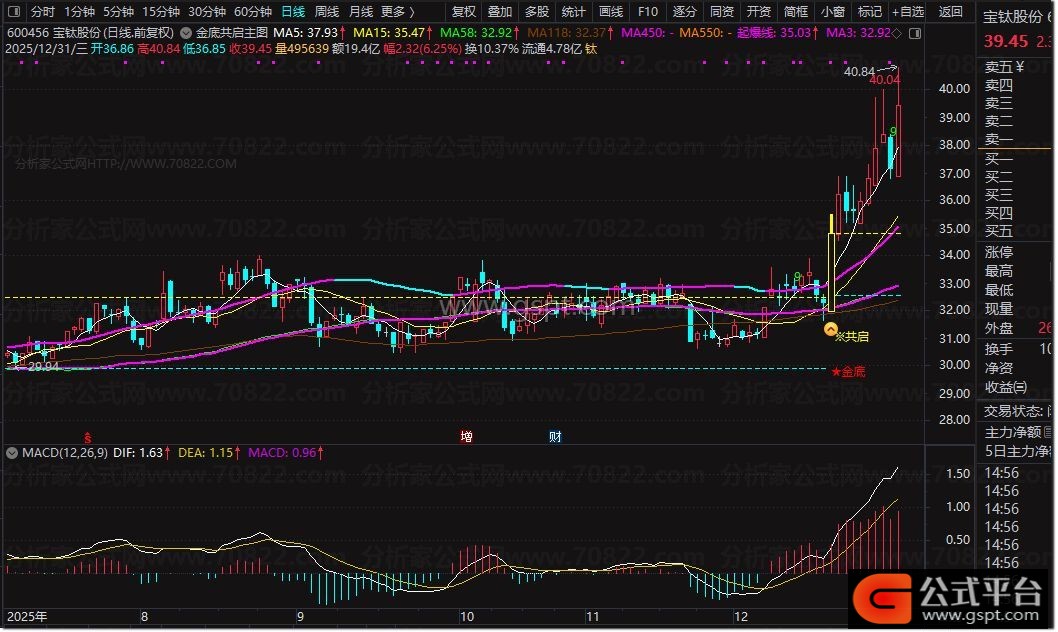
Task: Click the MACD indicator settings circle icon
Action: [11, 452]
